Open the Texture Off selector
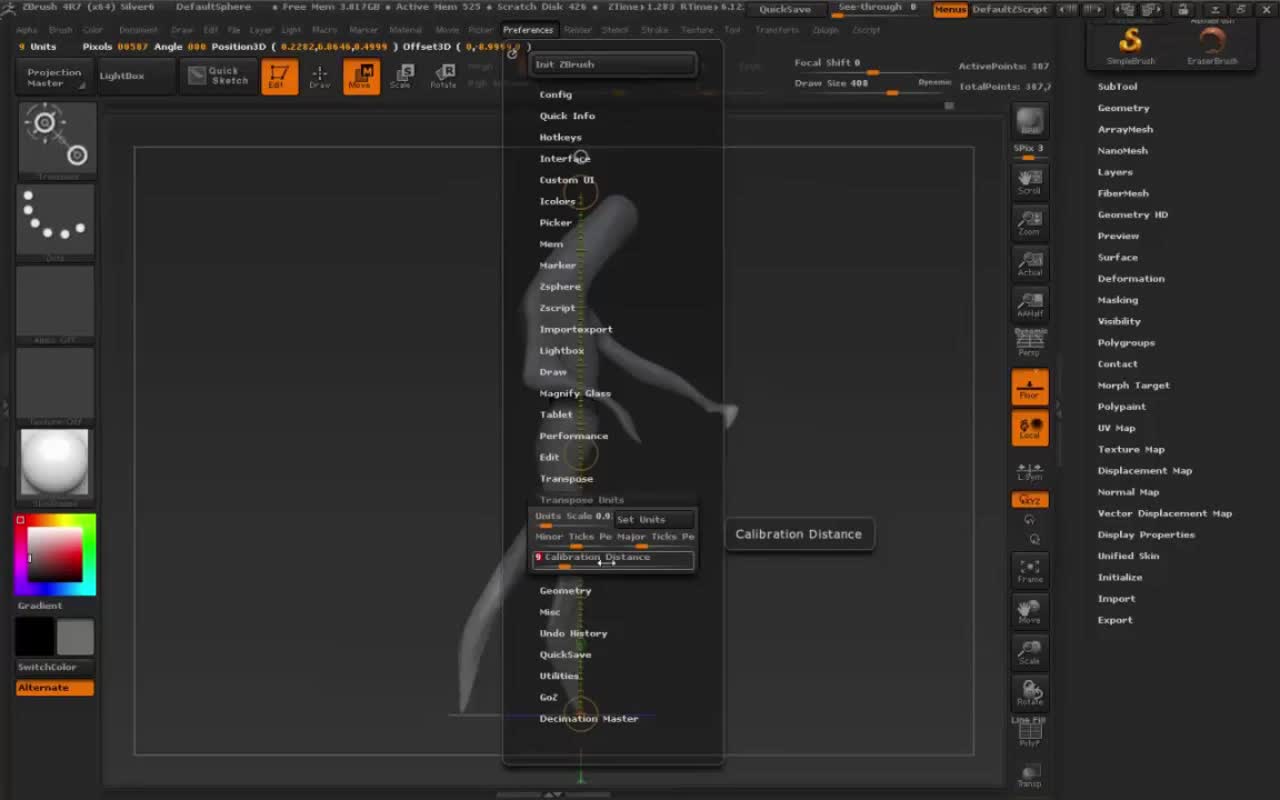Viewport: 1280px width, 800px height. tap(57, 386)
